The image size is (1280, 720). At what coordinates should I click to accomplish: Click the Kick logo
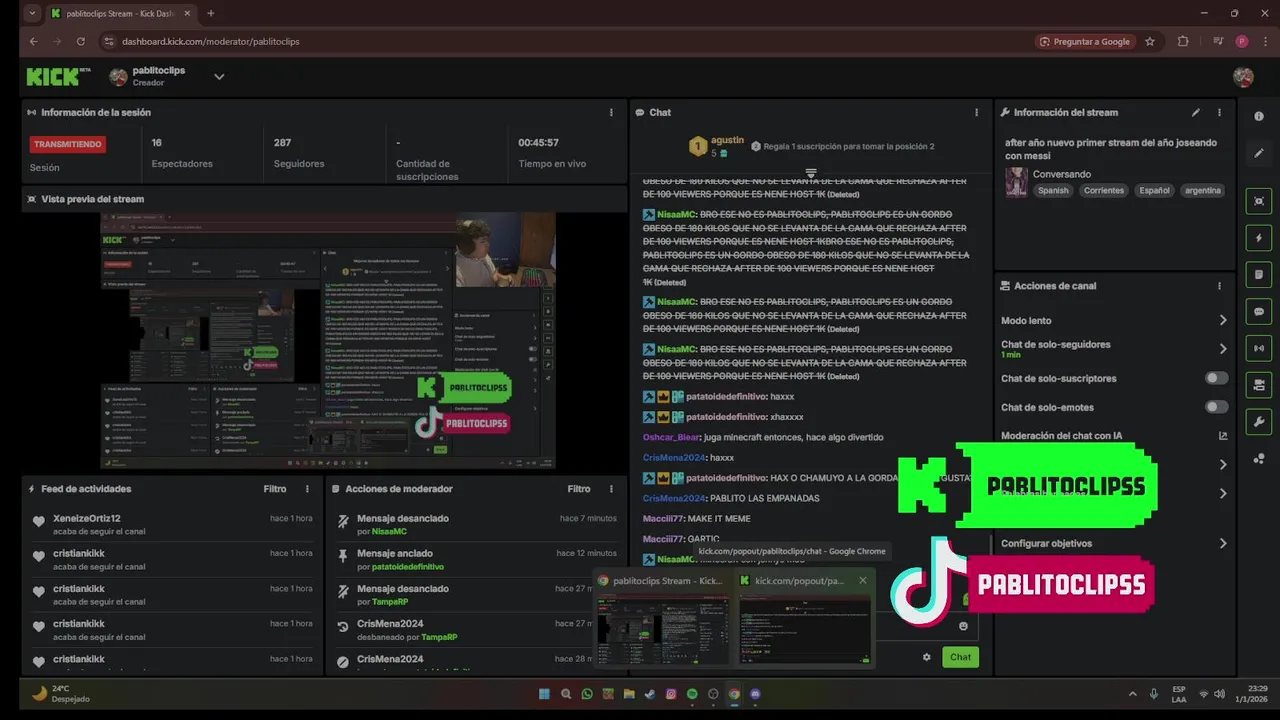[x=59, y=77]
